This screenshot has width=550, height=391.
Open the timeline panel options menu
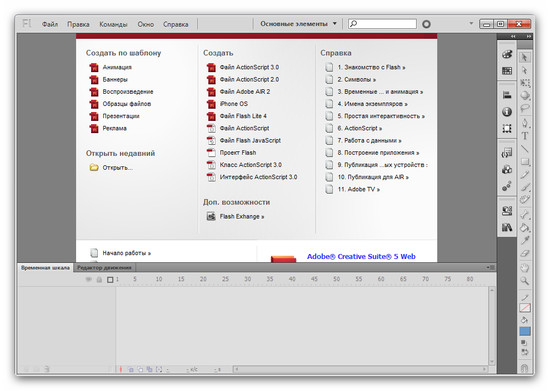491,268
